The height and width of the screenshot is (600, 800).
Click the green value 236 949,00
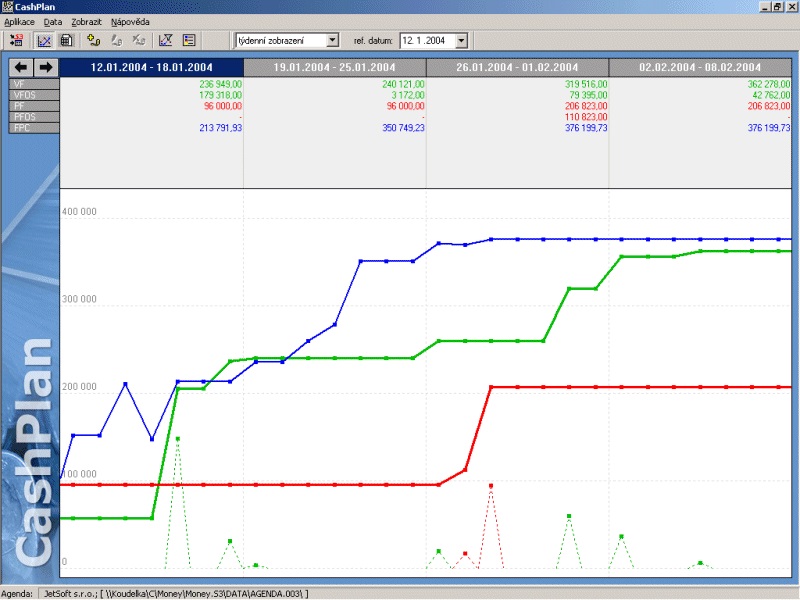coord(220,84)
